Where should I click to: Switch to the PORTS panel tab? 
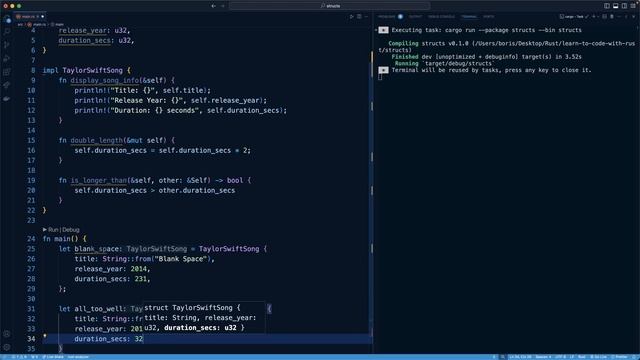(x=489, y=17)
